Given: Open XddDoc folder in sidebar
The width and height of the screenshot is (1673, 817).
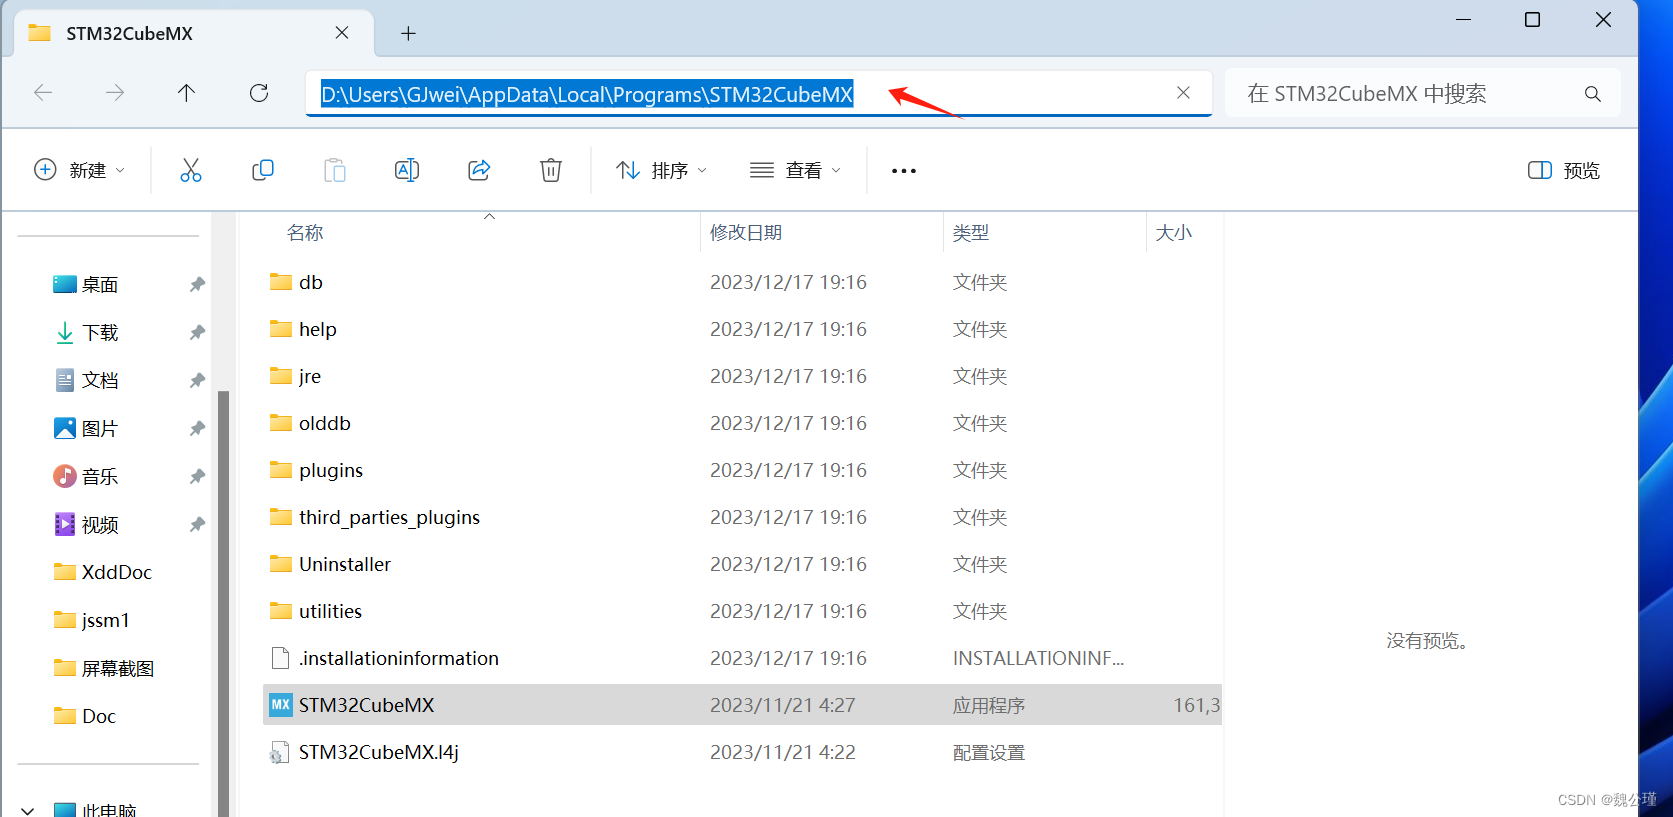Looking at the screenshot, I should click(x=102, y=572).
